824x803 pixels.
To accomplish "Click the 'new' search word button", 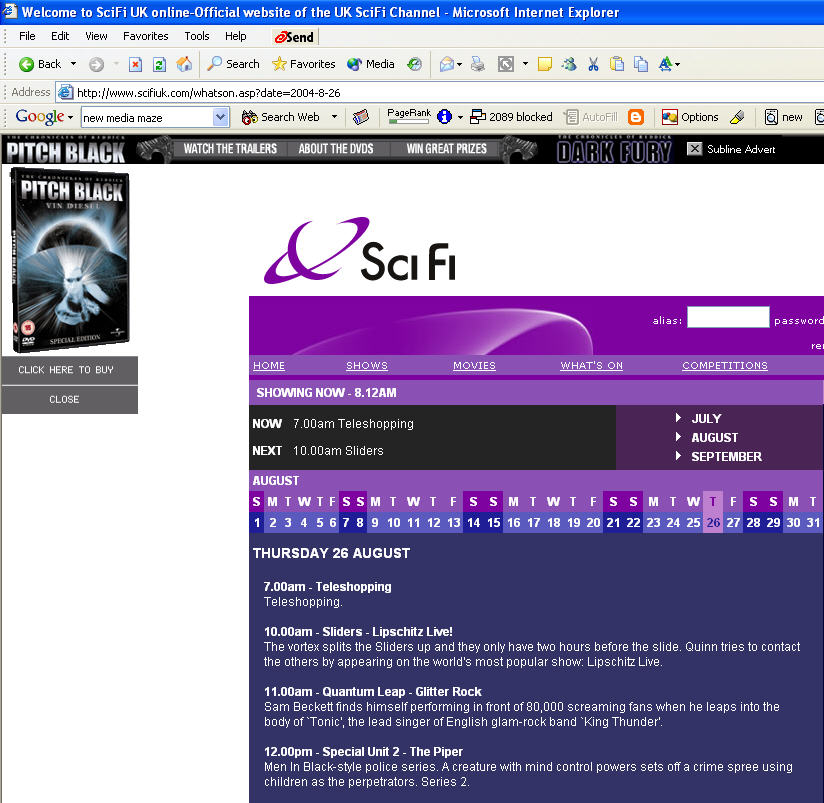I will click(784, 117).
